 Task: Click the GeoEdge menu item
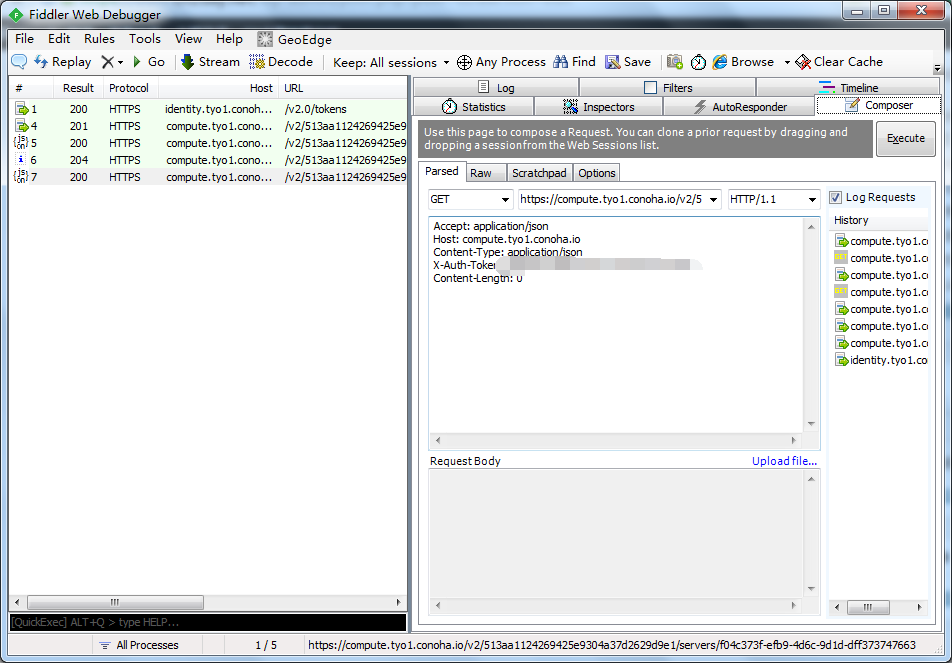coord(294,39)
